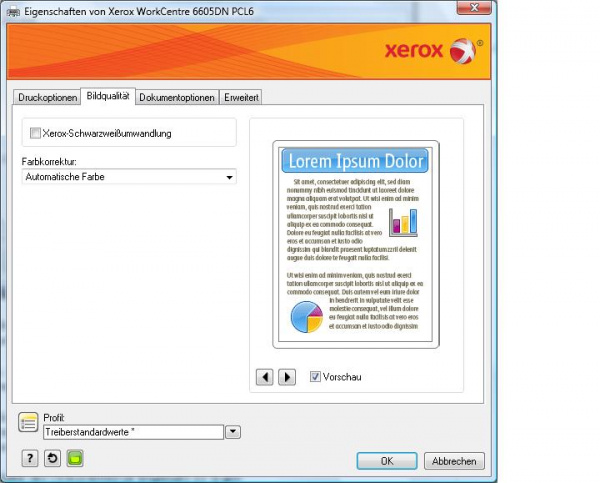Confirm settings with the OK button
Viewport: 600px width, 483px height.
pyautogui.click(x=386, y=461)
